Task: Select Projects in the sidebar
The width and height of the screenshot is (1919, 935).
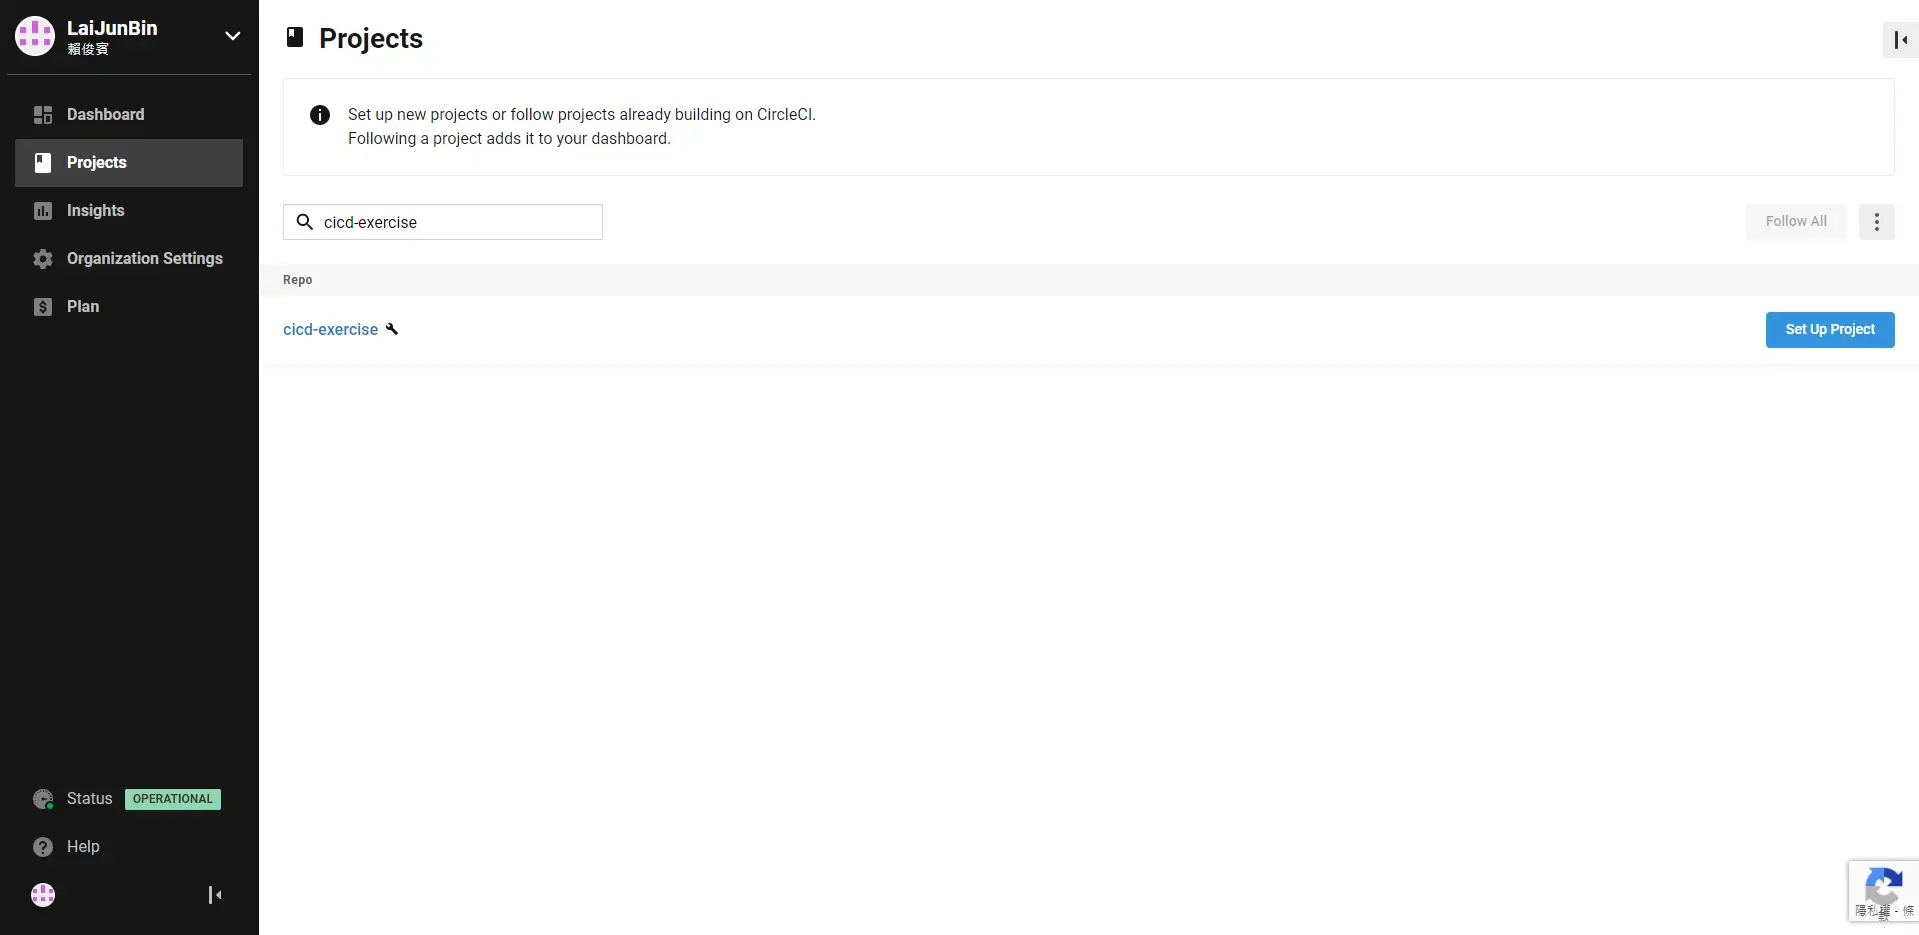Action: tap(129, 163)
